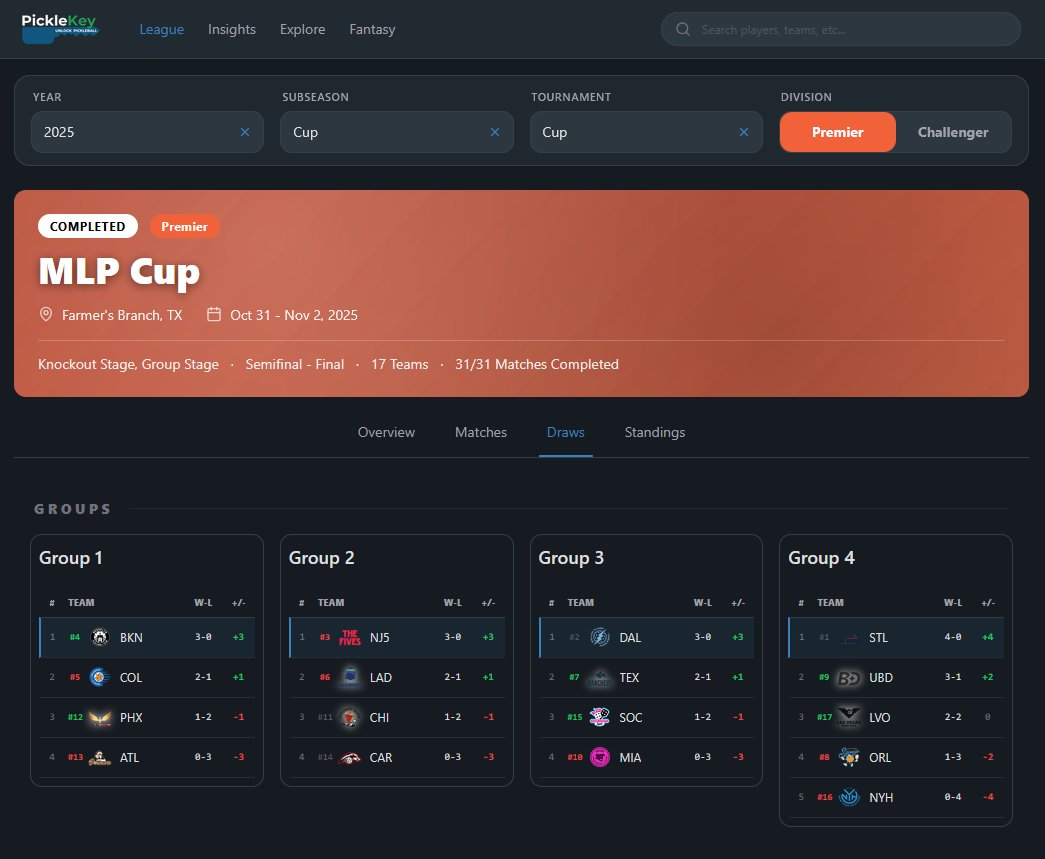Open the TEX team logo
This screenshot has width=1045, height=859.
[600, 677]
